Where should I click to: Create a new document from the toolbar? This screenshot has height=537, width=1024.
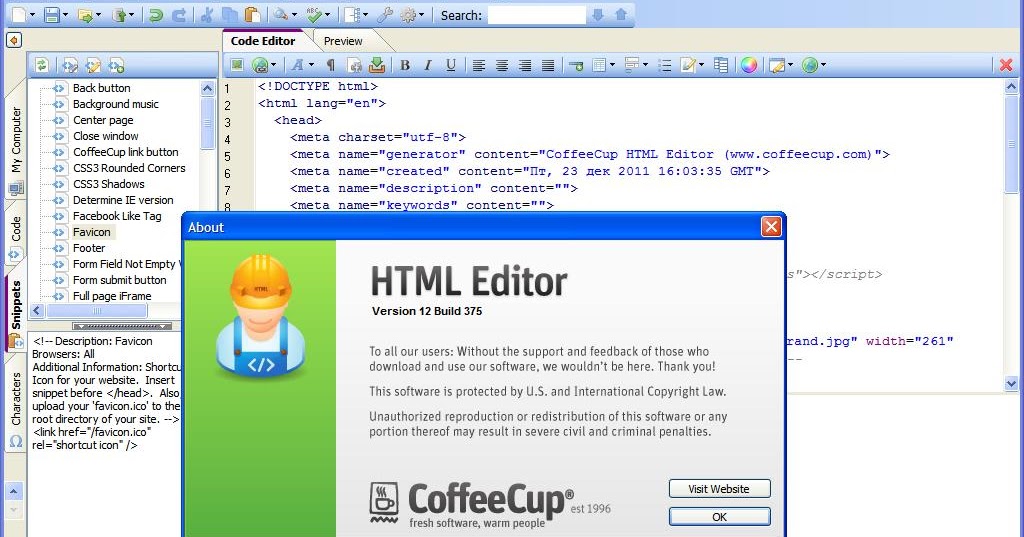tap(19, 14)
